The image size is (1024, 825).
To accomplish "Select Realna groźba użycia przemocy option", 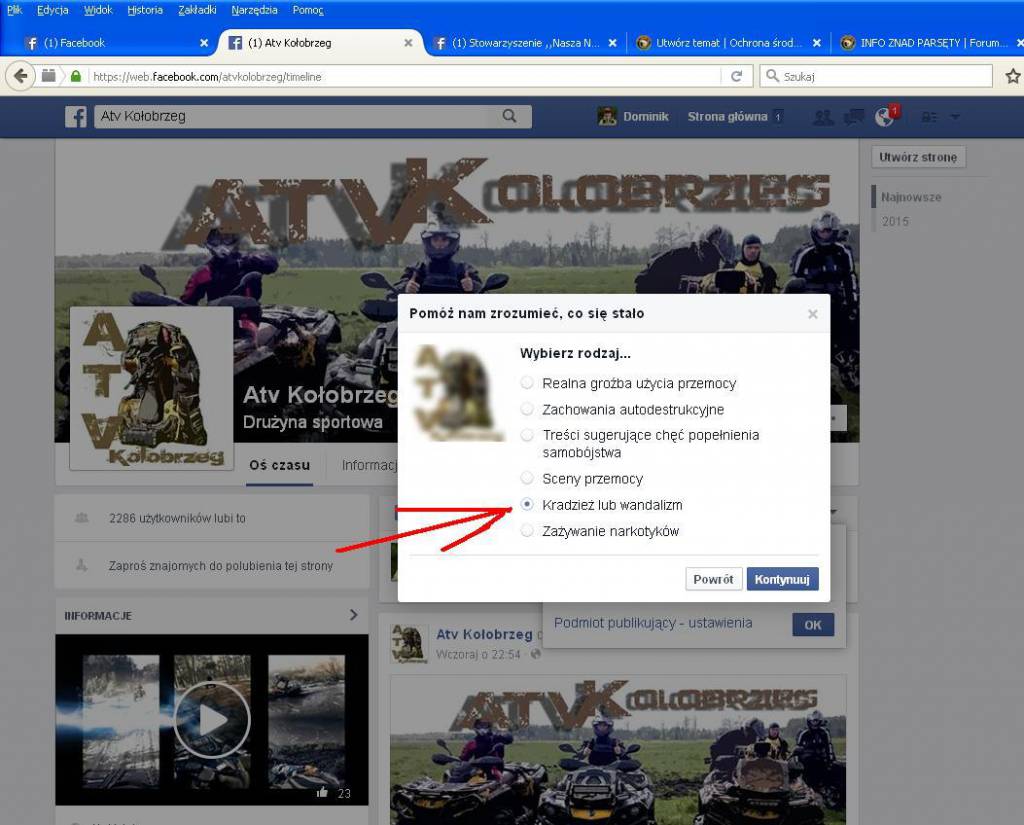I will click(527, 383).
